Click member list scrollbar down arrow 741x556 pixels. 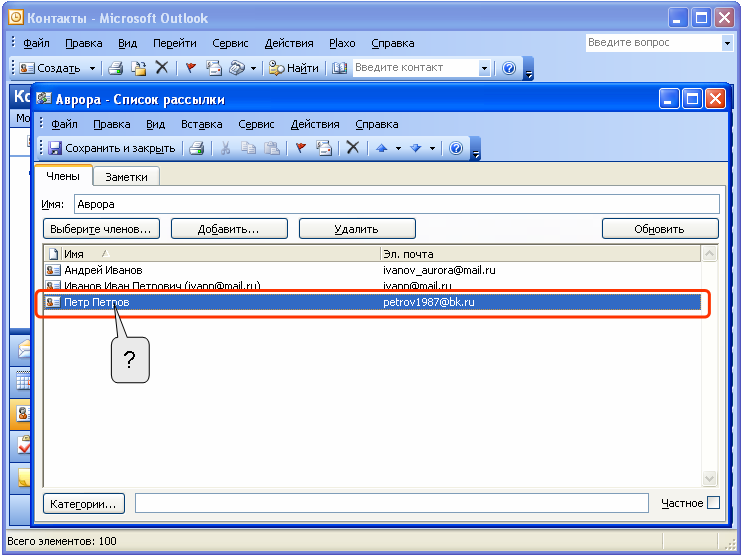[x=709, y=479]
